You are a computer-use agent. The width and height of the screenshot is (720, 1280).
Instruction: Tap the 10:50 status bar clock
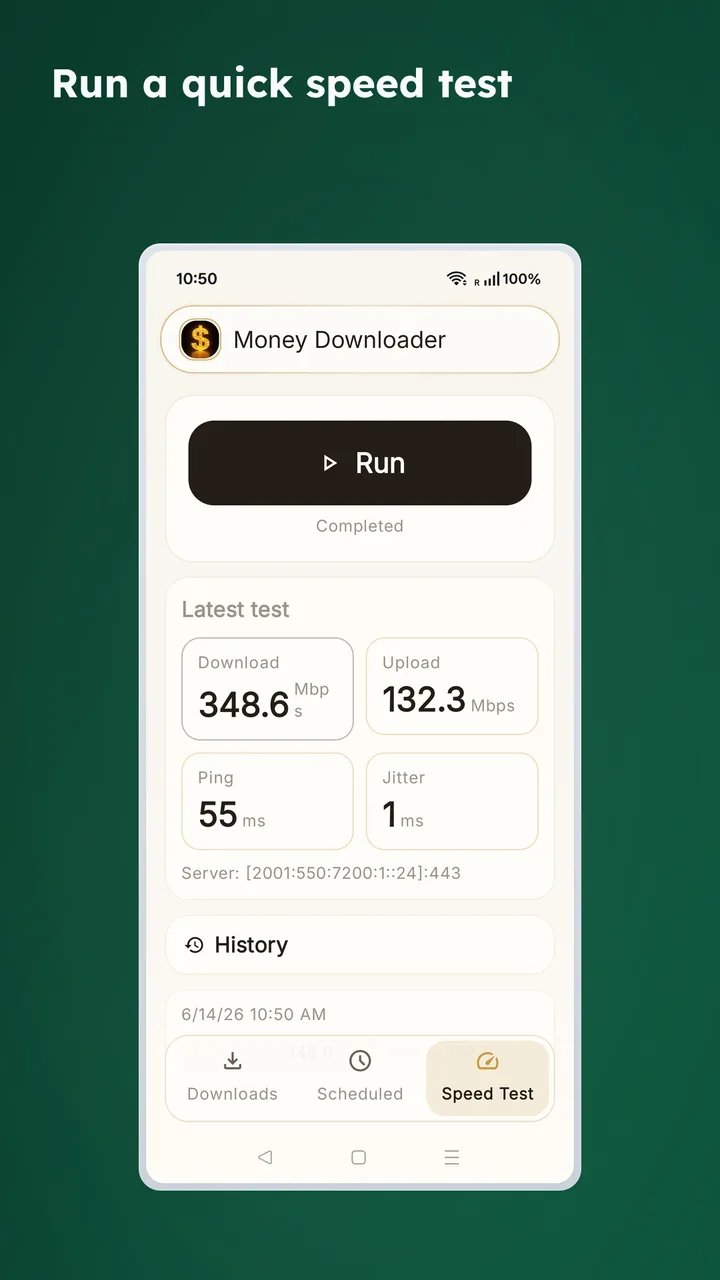pyautogui.click(x=197, y=279)
